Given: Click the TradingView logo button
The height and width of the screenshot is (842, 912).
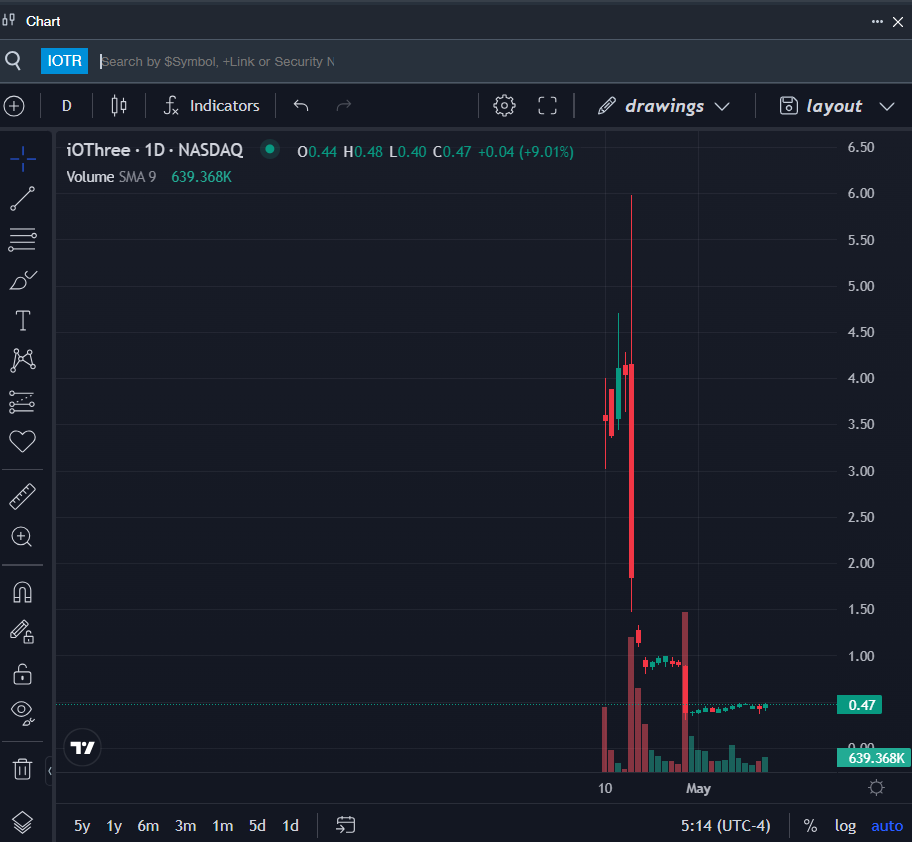Looking at the screenshot, I should coord(82,747).
